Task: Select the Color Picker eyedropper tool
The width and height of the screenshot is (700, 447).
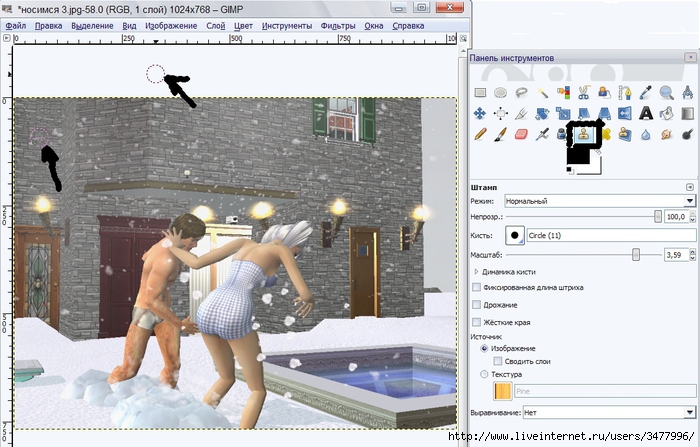Action: coord(646,93)
